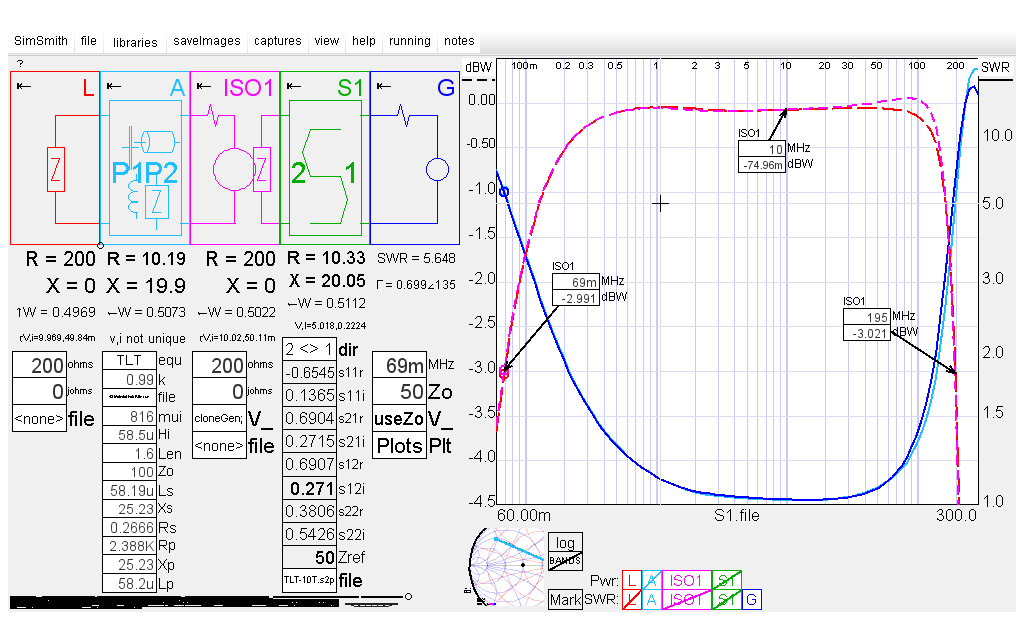
Task: Toggle Pwr plot for A
Action: pos(652,580)
